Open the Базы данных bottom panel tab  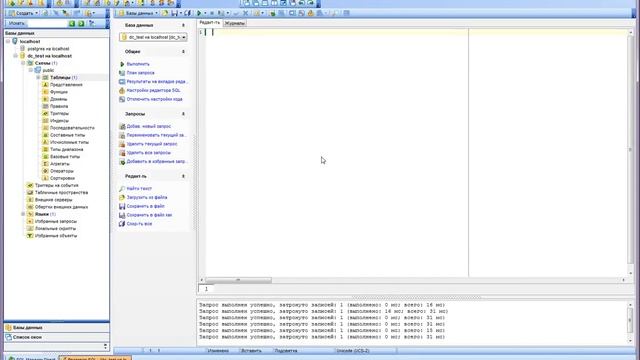(x=56, y=328)
